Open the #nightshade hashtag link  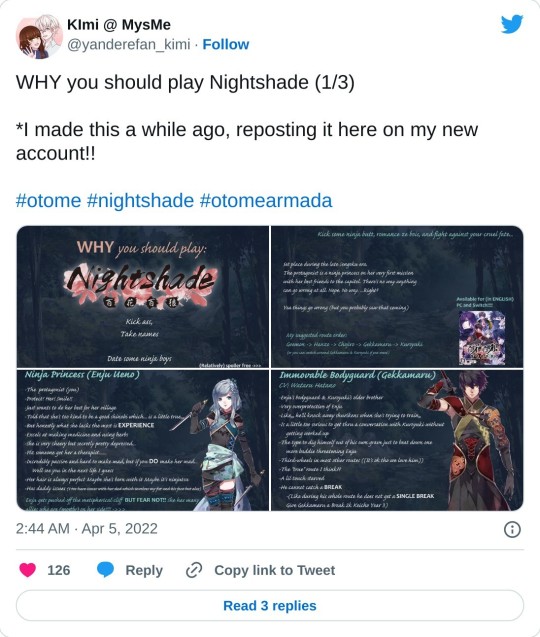[140, 201]
